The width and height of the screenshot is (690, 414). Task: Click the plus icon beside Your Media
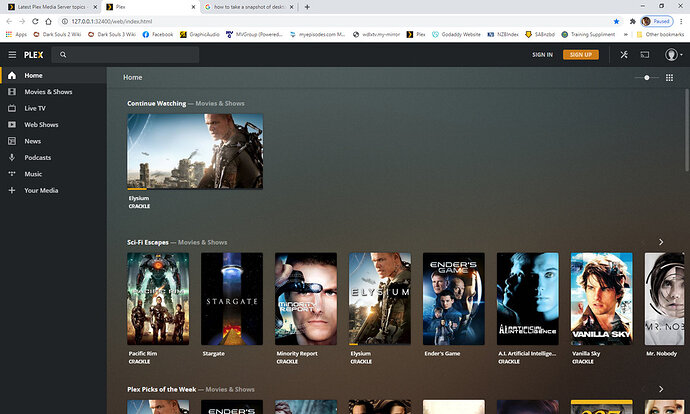click(12, 190)
